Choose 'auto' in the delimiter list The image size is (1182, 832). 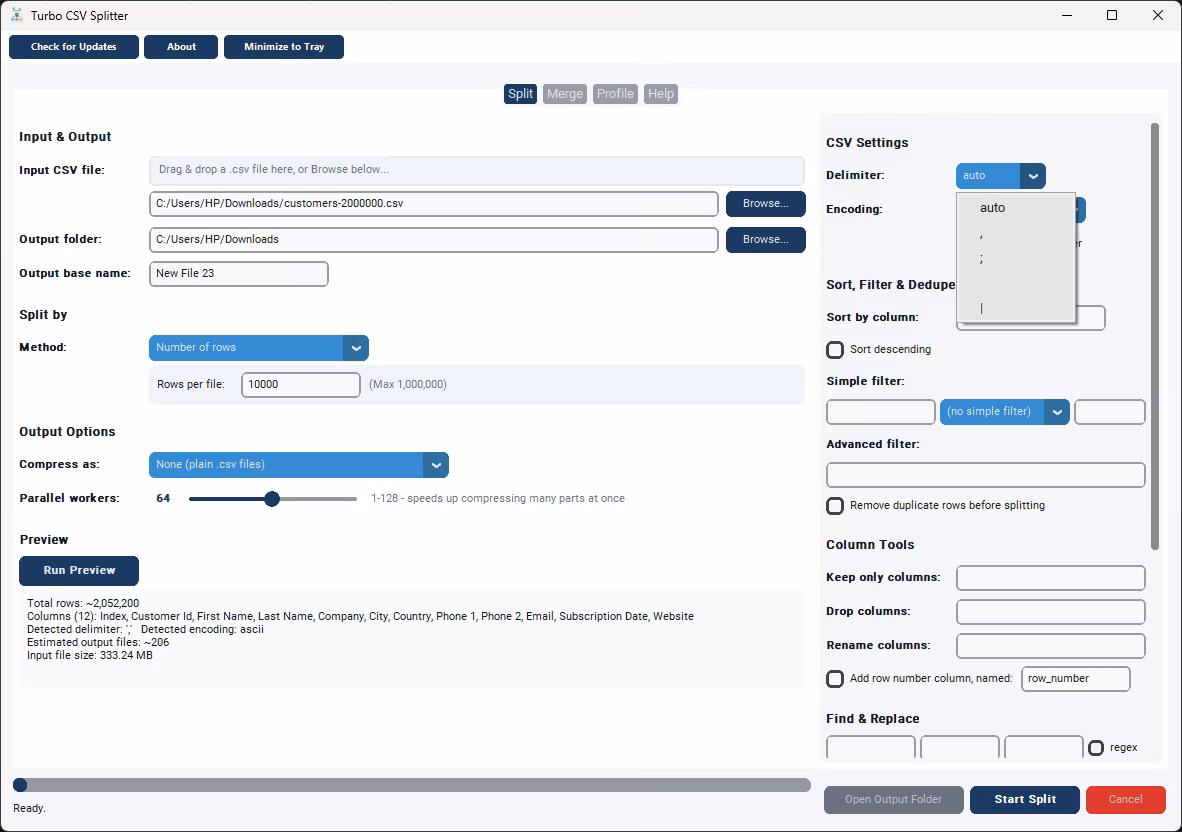click(1015, 208)
